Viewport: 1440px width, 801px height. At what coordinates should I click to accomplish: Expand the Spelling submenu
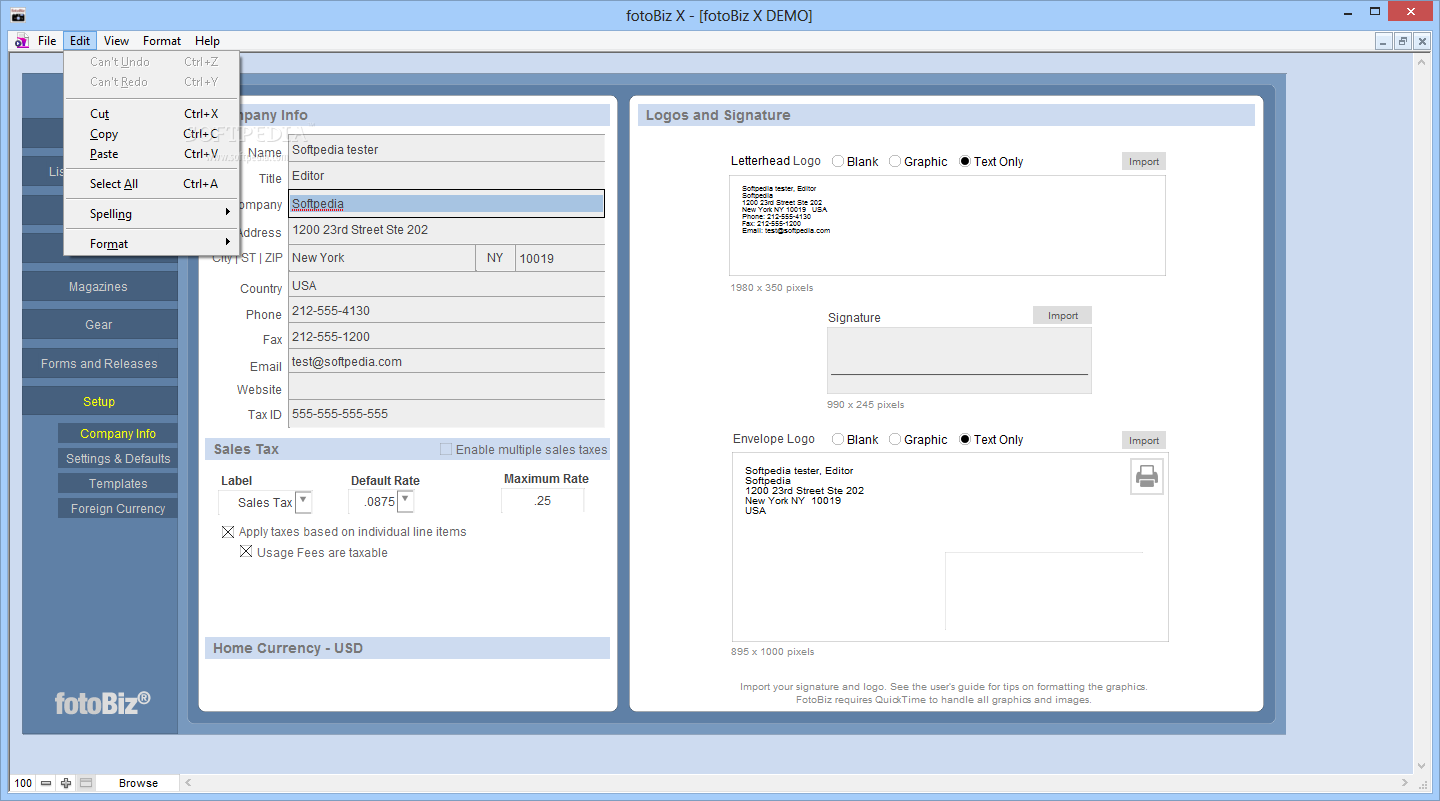tap(152, 213)
